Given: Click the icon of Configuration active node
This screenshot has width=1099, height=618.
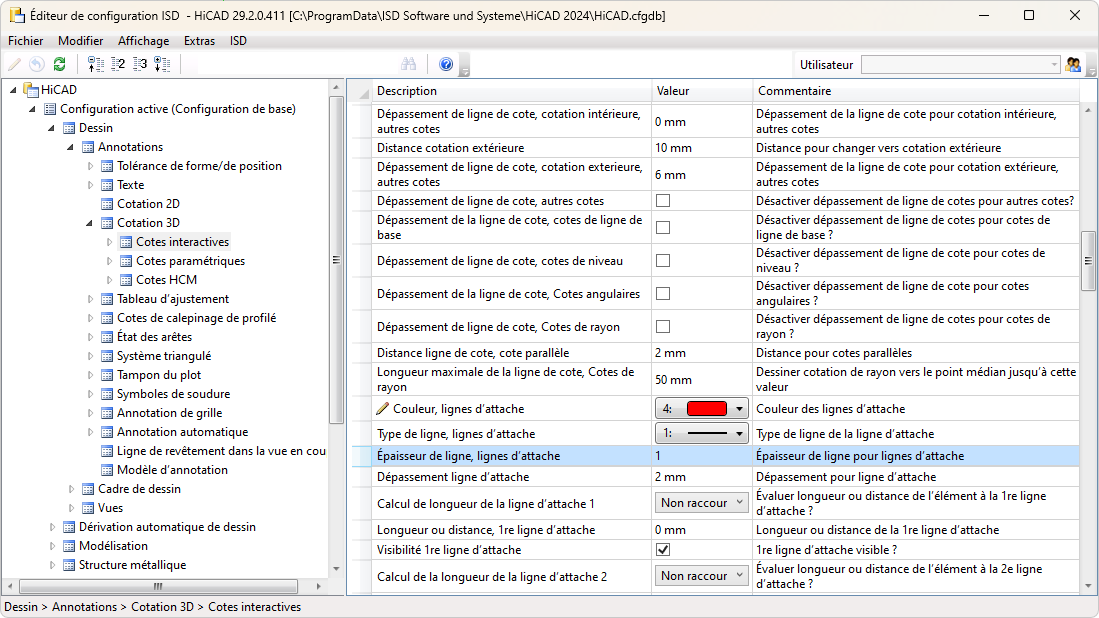Looking at the screenshot, I should coord(50,109).
